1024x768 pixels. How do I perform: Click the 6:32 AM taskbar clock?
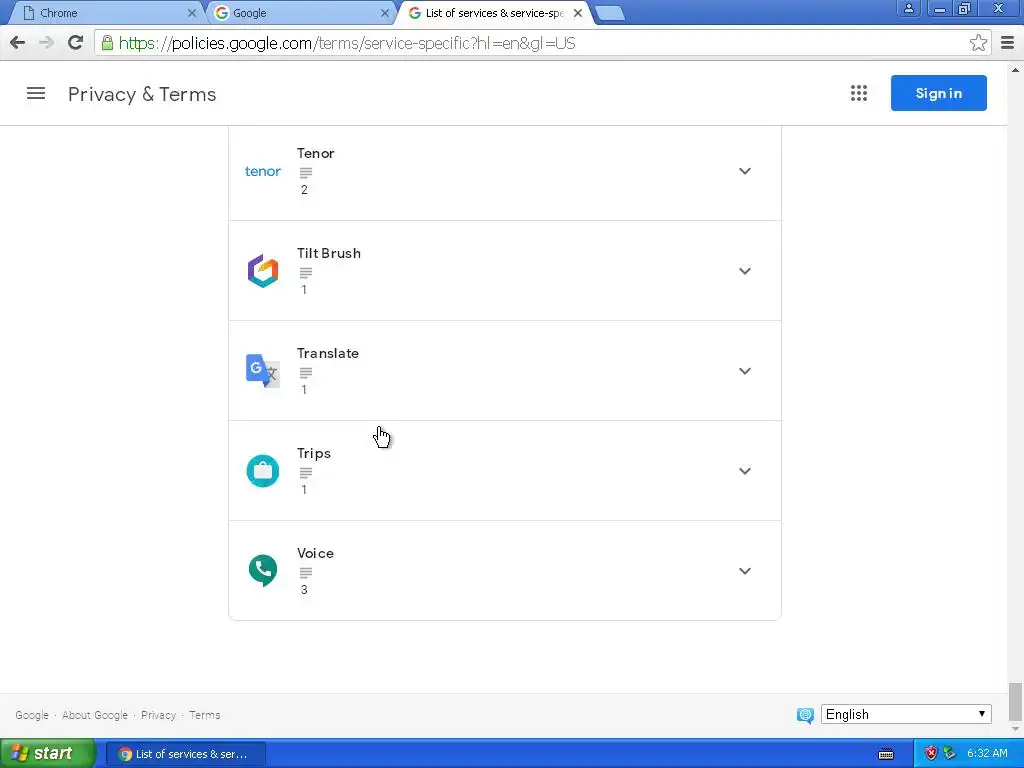[987, 754]
